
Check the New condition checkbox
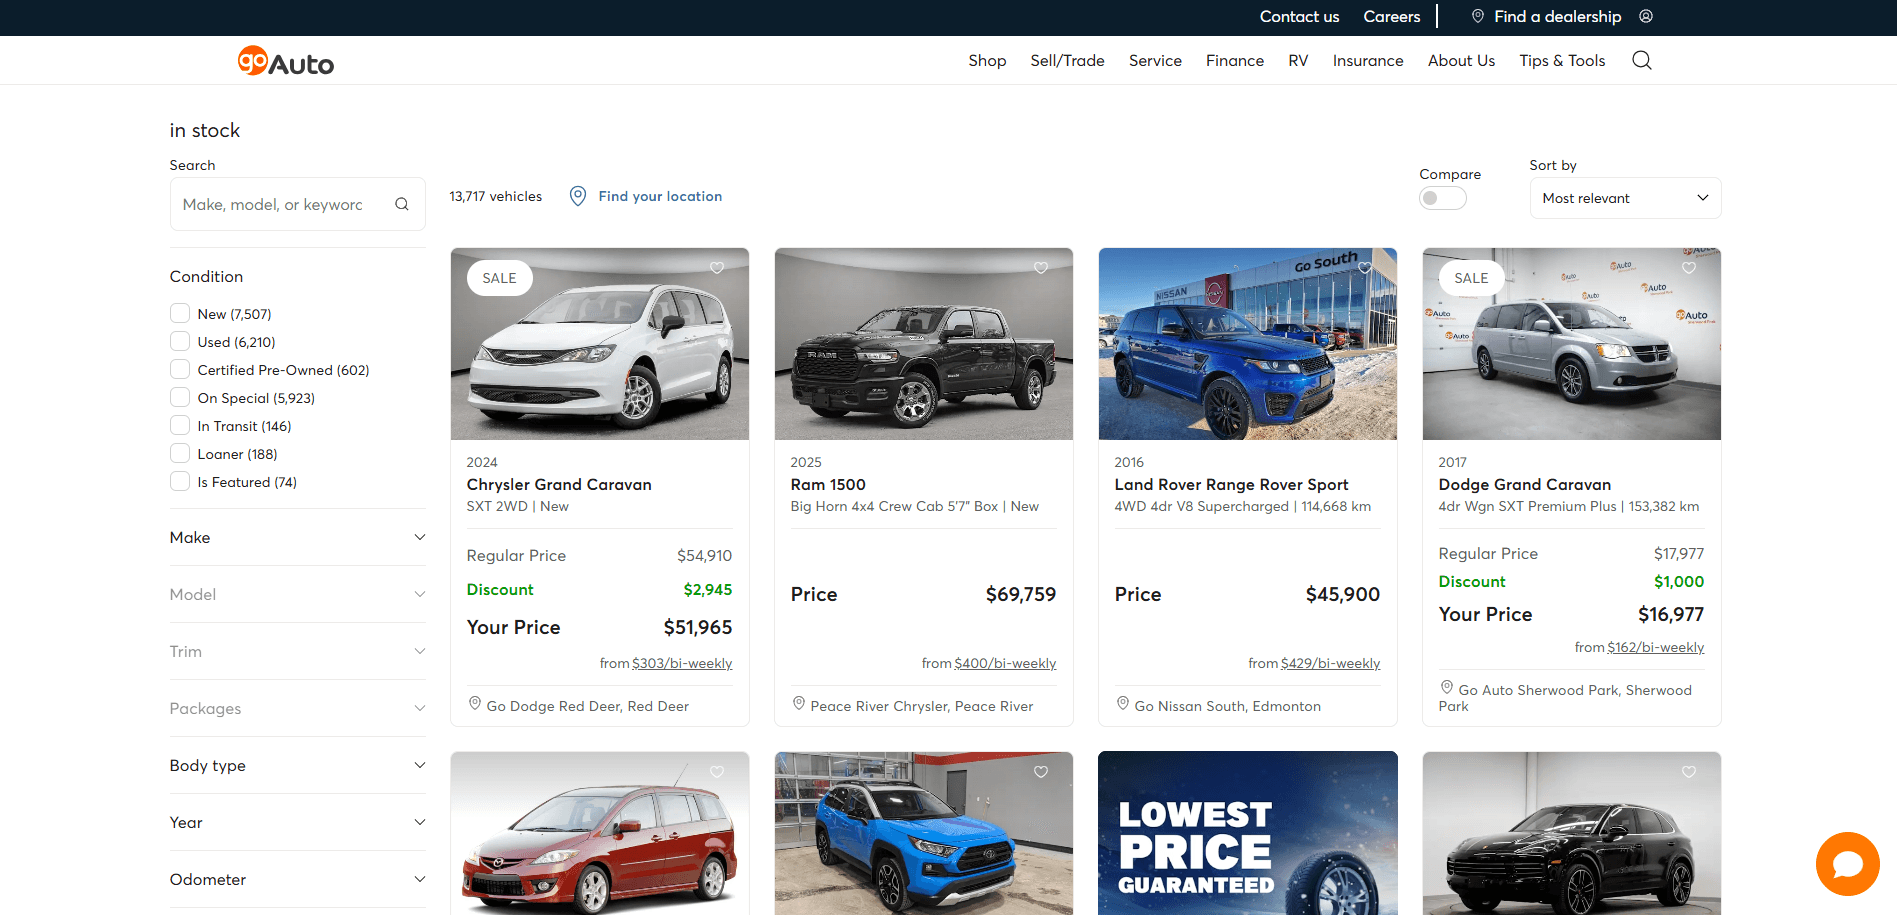[180, 314]
